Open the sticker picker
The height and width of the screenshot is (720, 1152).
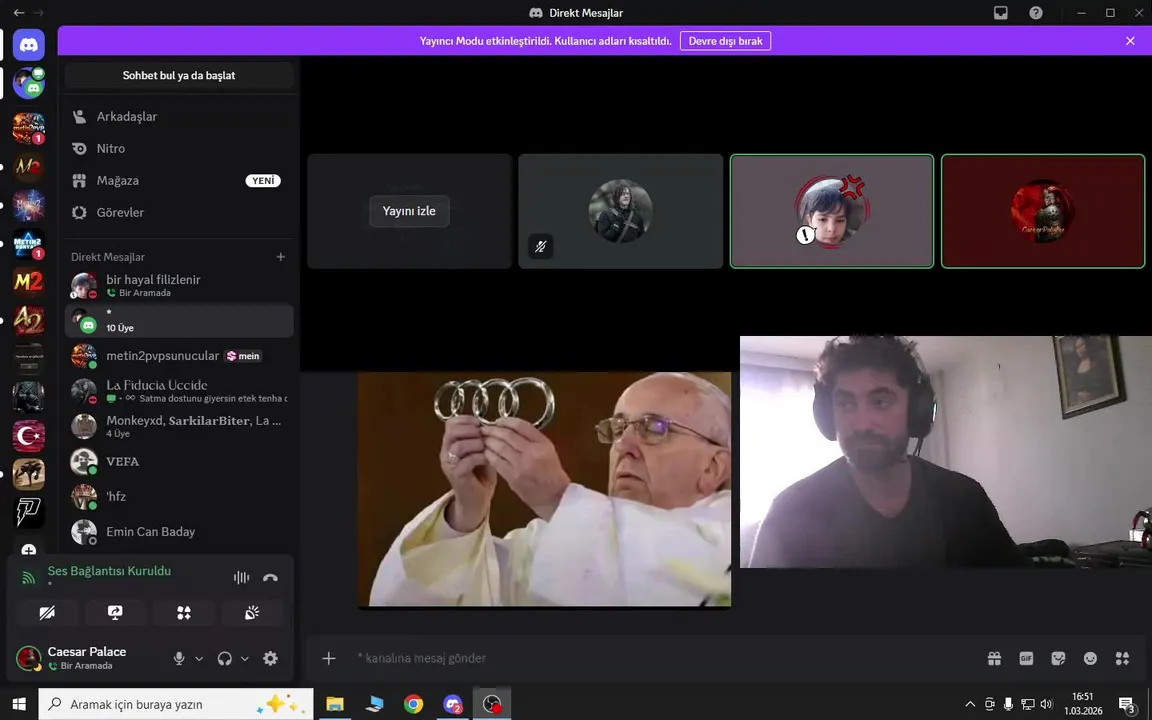pyautogui.click(x=1058, y=658)
